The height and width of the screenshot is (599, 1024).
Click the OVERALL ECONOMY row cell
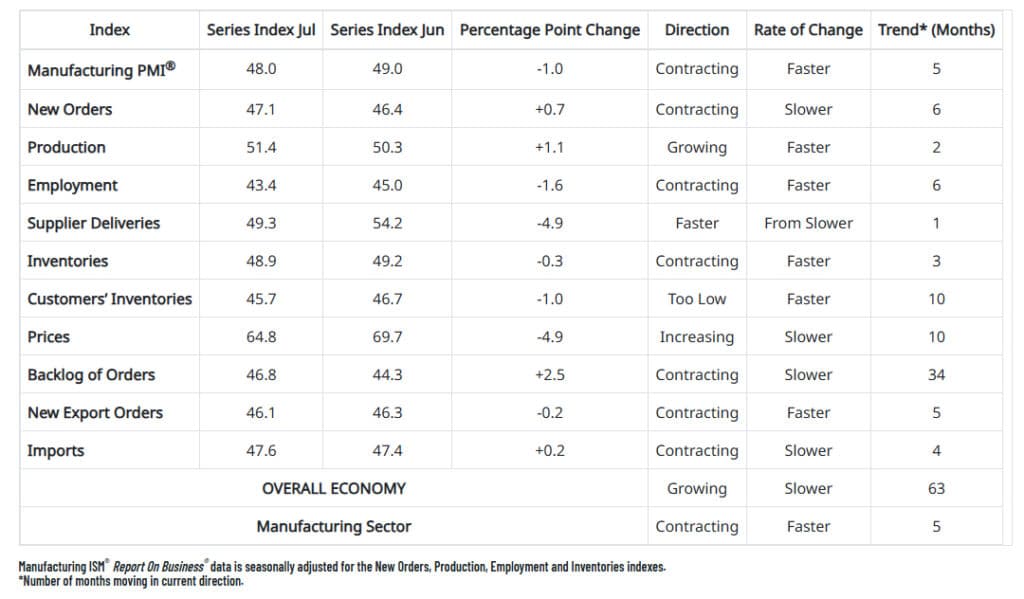pos(334,489)
